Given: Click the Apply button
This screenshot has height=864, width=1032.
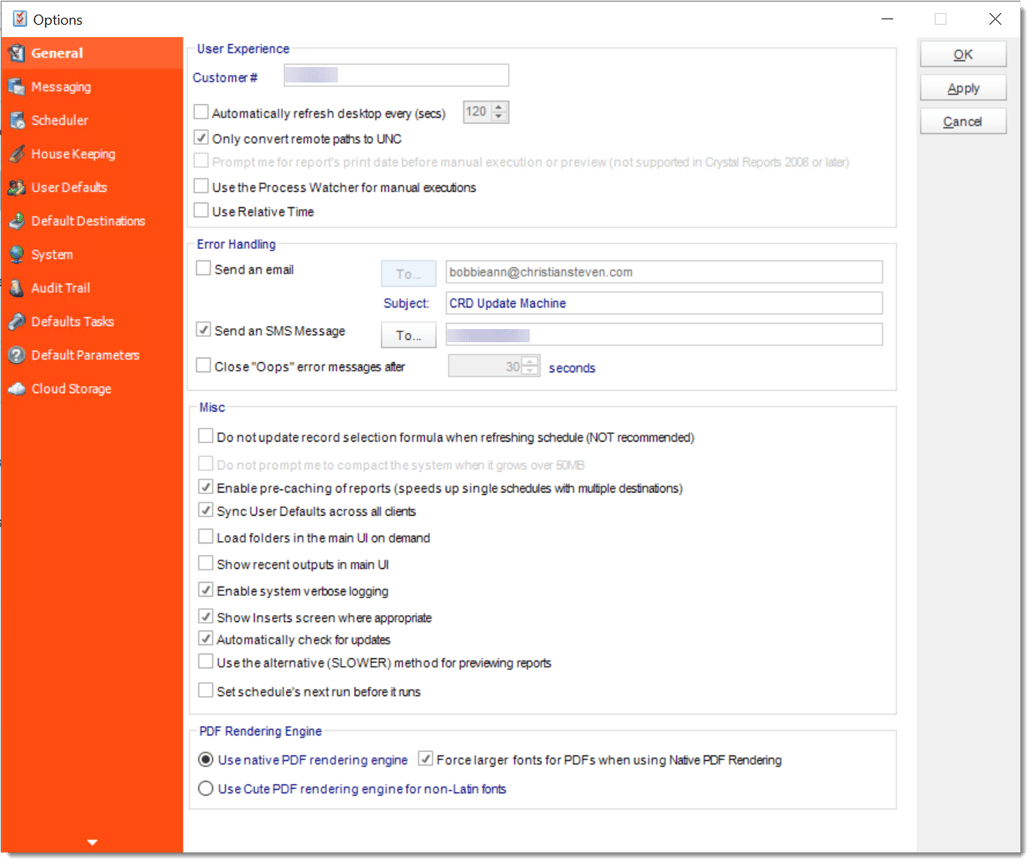Looking at the screenshot, I should point(964,89).
